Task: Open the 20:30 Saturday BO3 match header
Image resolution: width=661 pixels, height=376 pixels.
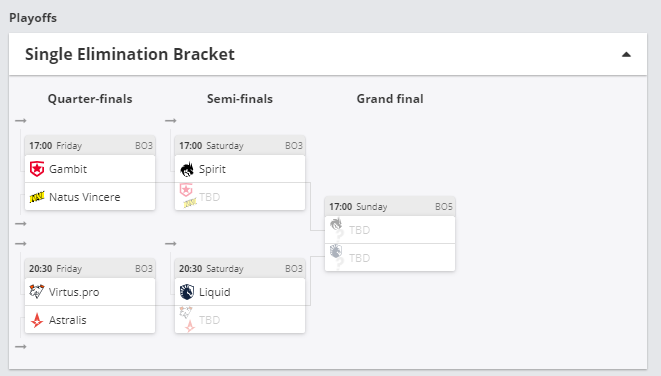Action: [x=240, y=269]
